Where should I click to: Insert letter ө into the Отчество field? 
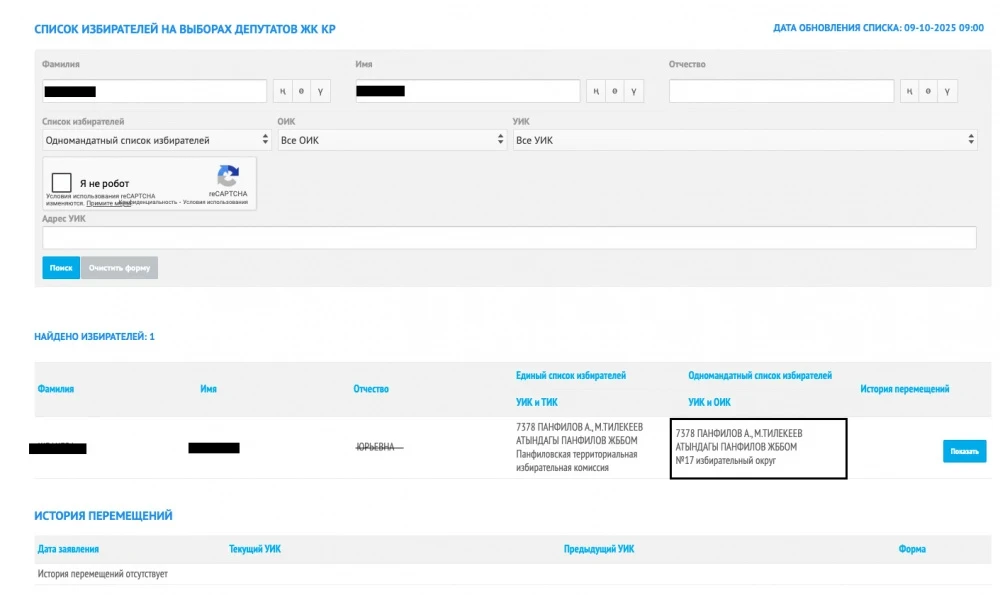click(929, 91)
